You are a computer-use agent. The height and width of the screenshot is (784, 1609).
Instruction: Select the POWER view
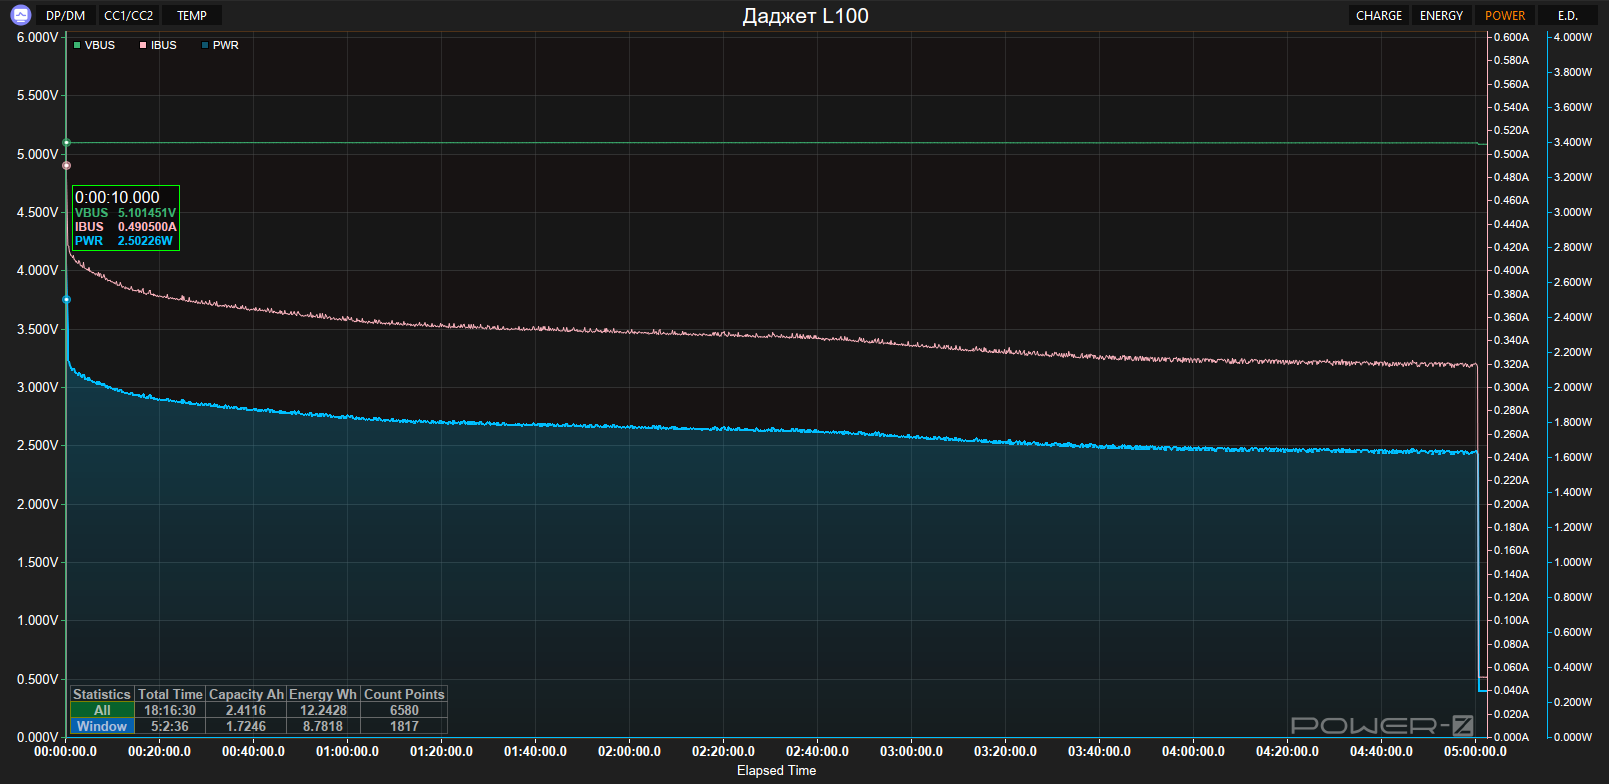(1504, 15)
